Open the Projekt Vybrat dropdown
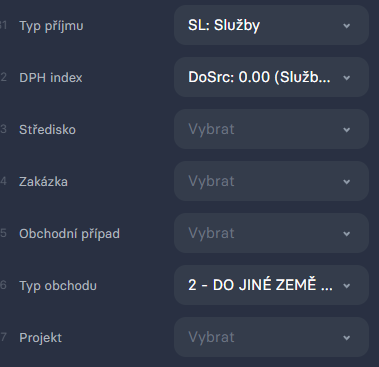The image size is (379, 367). tap(271, 337)
